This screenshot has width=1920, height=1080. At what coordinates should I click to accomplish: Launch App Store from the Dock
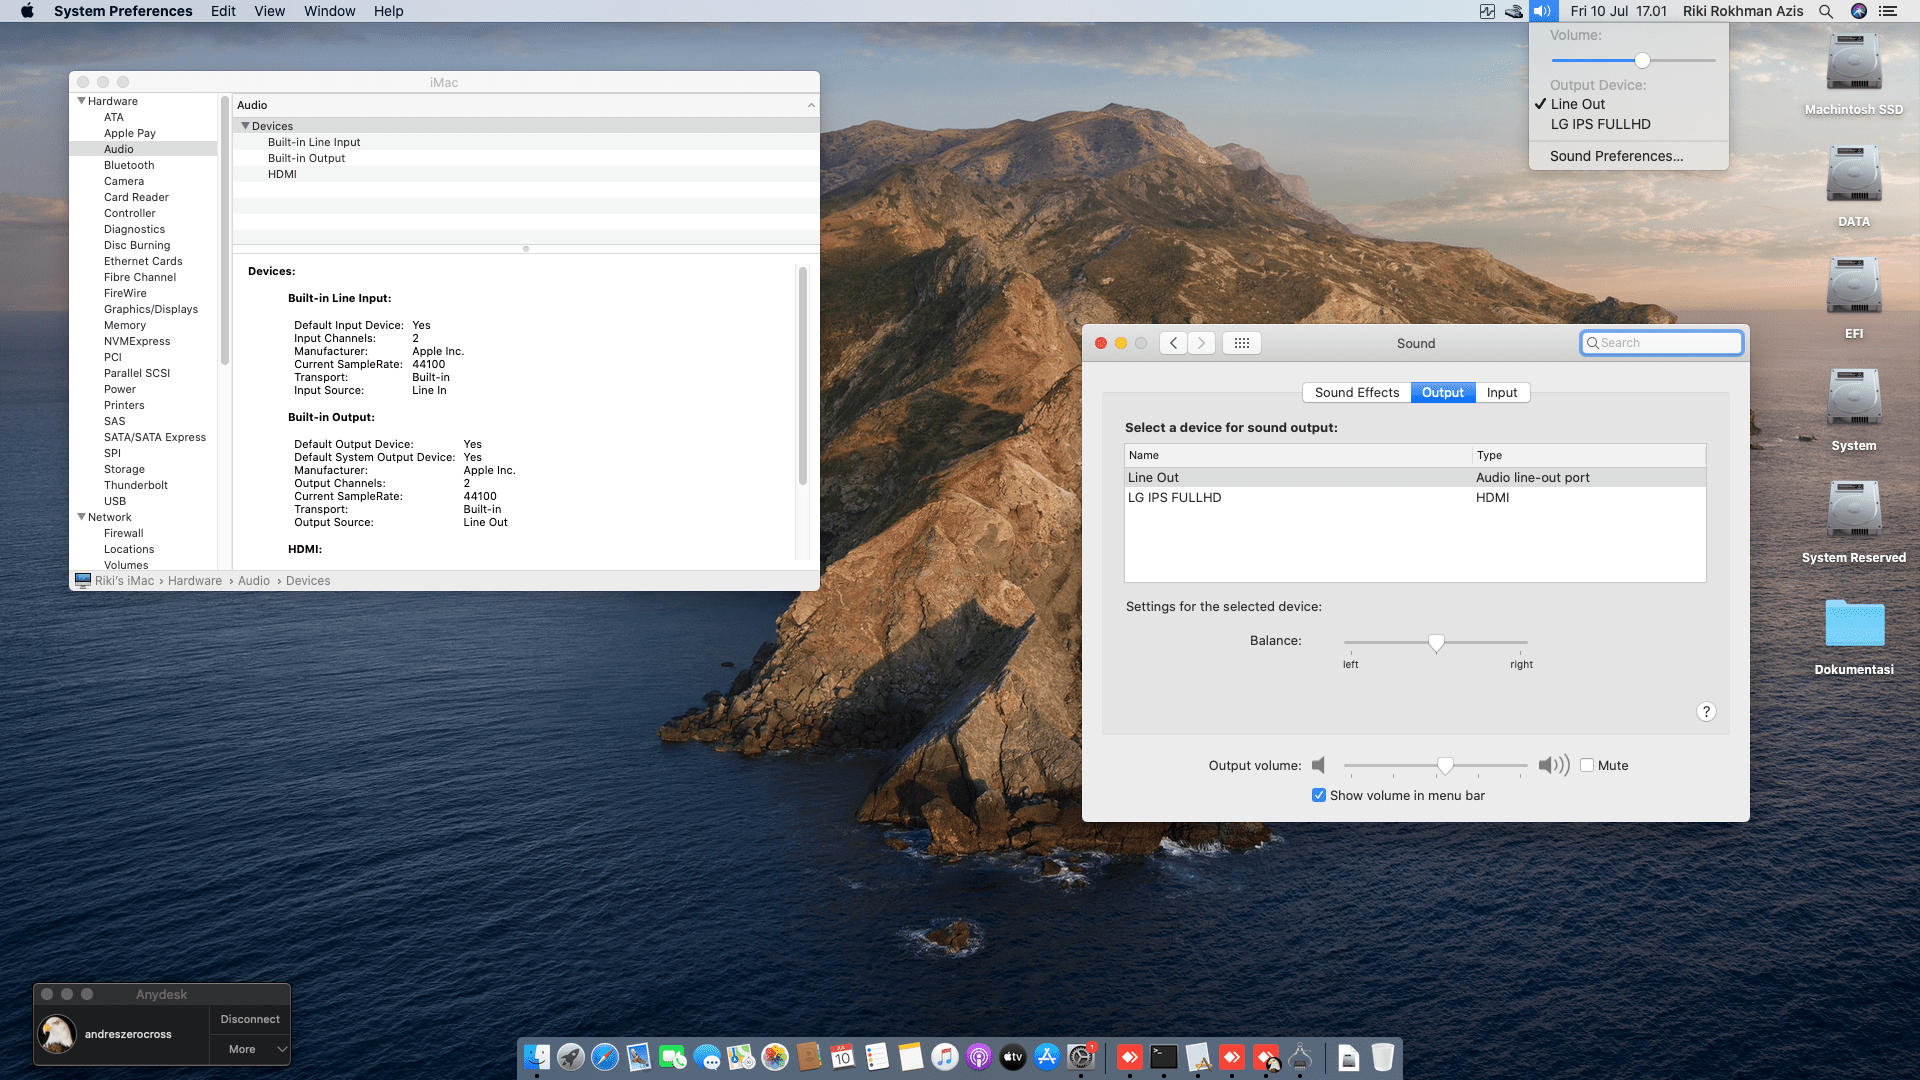tap(1047, 1057)
